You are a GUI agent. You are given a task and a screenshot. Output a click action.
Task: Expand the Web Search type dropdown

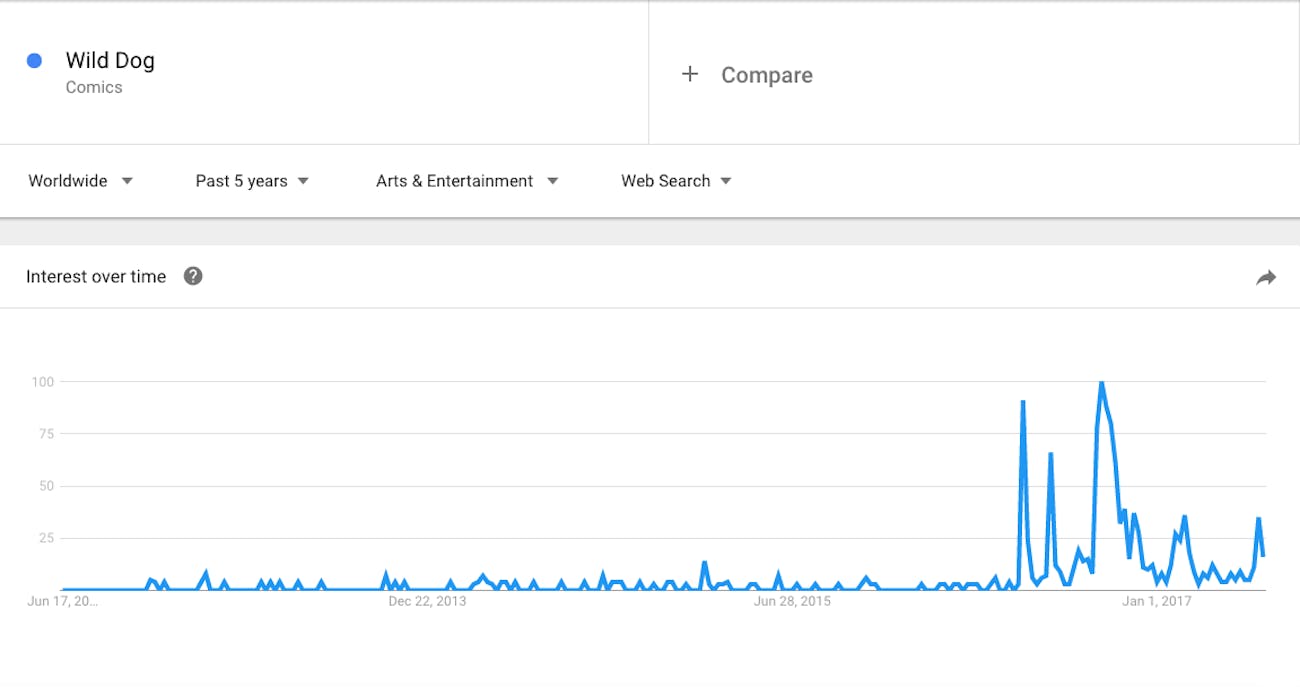pos(676,181)
